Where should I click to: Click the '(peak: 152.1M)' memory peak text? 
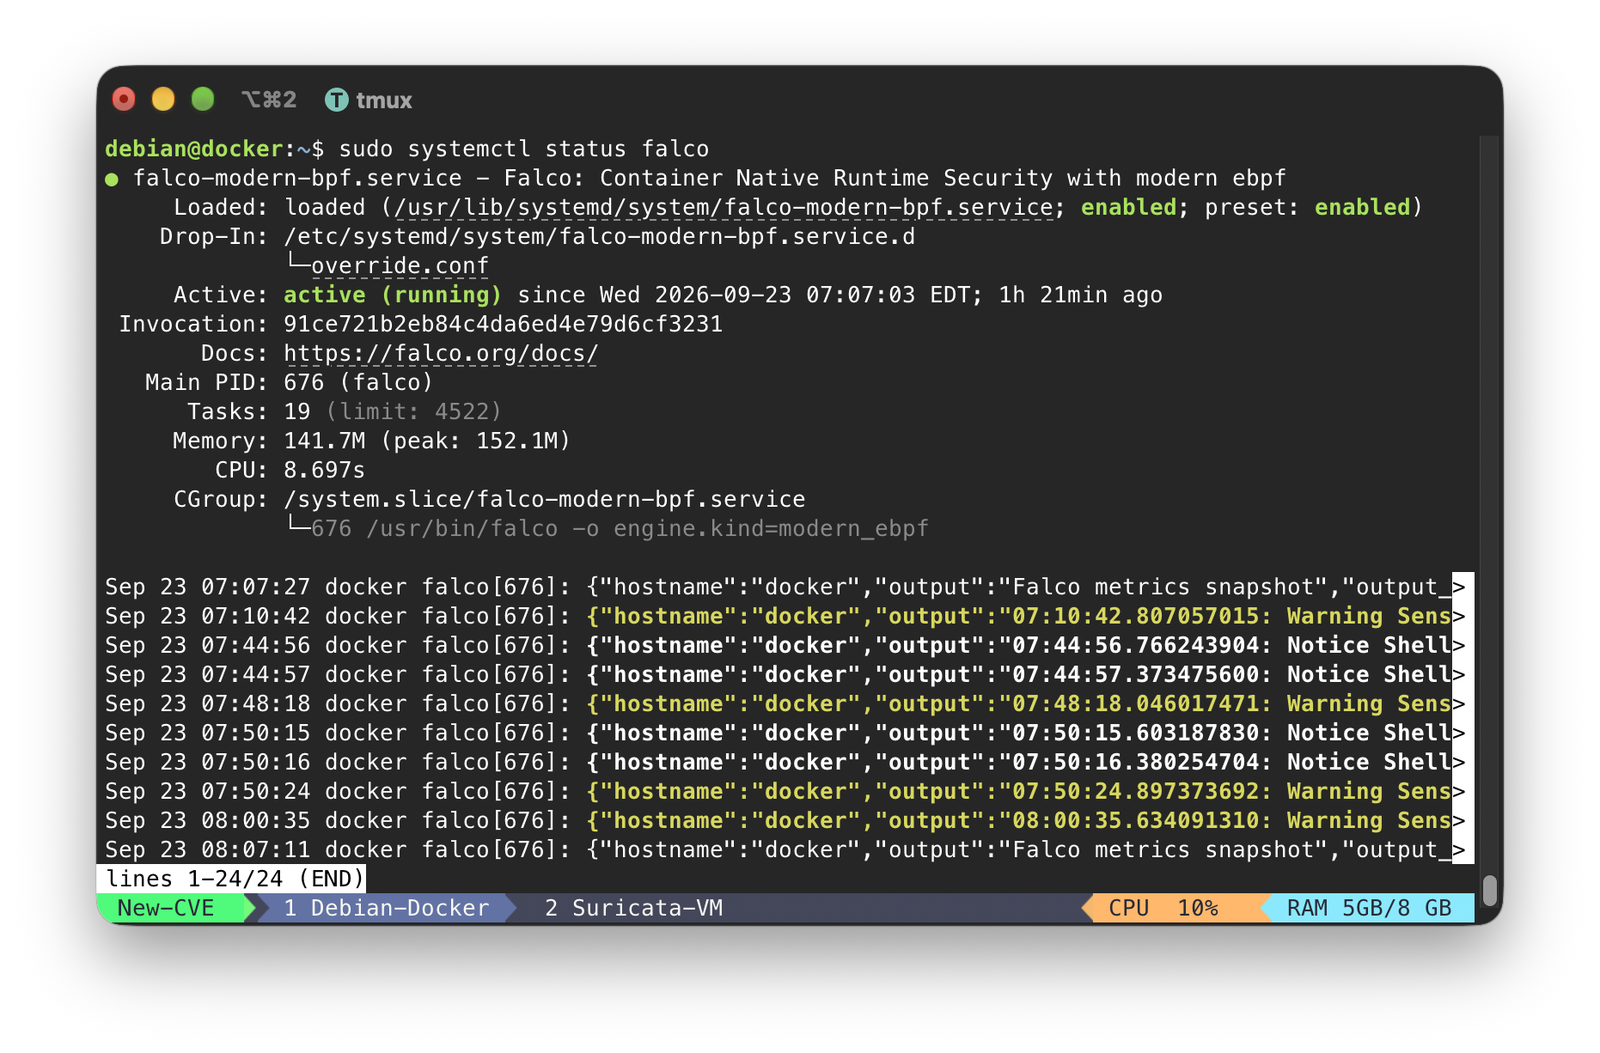click(475, 441)
